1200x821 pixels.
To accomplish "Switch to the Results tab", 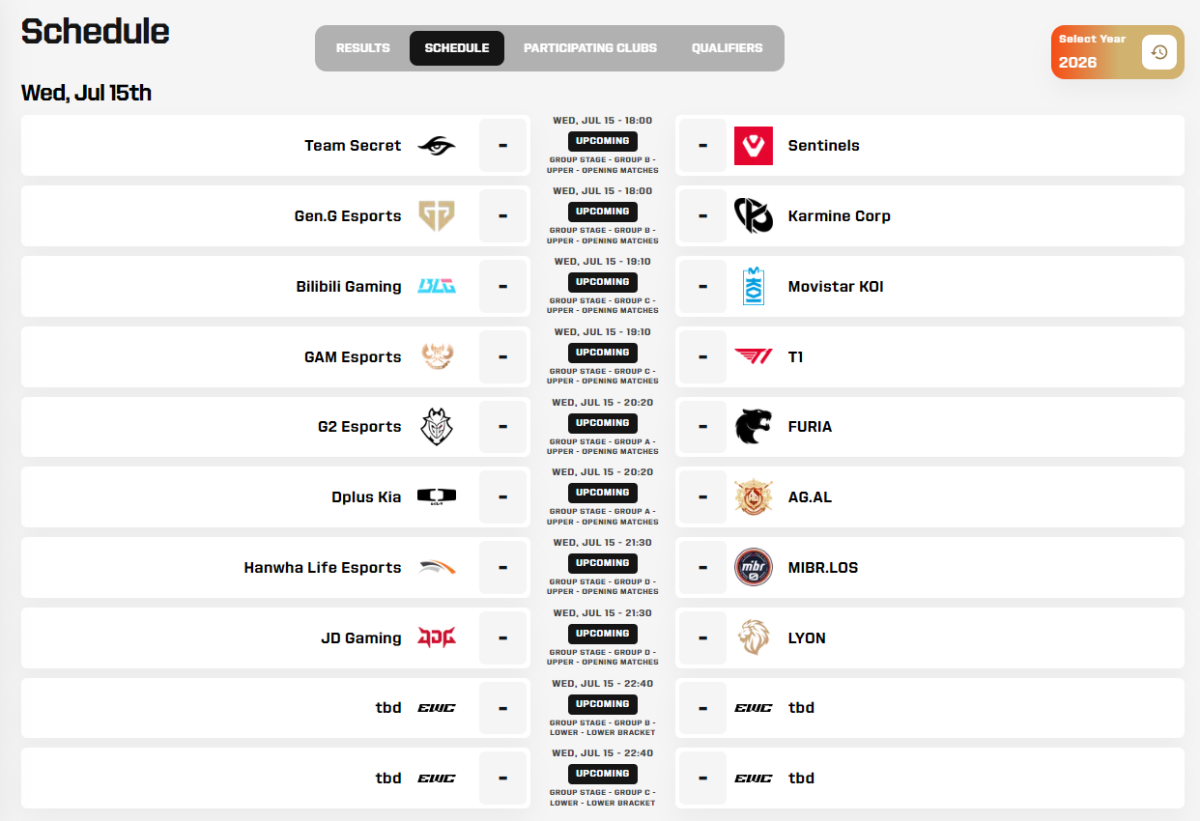I will click(x=363, y=48).
